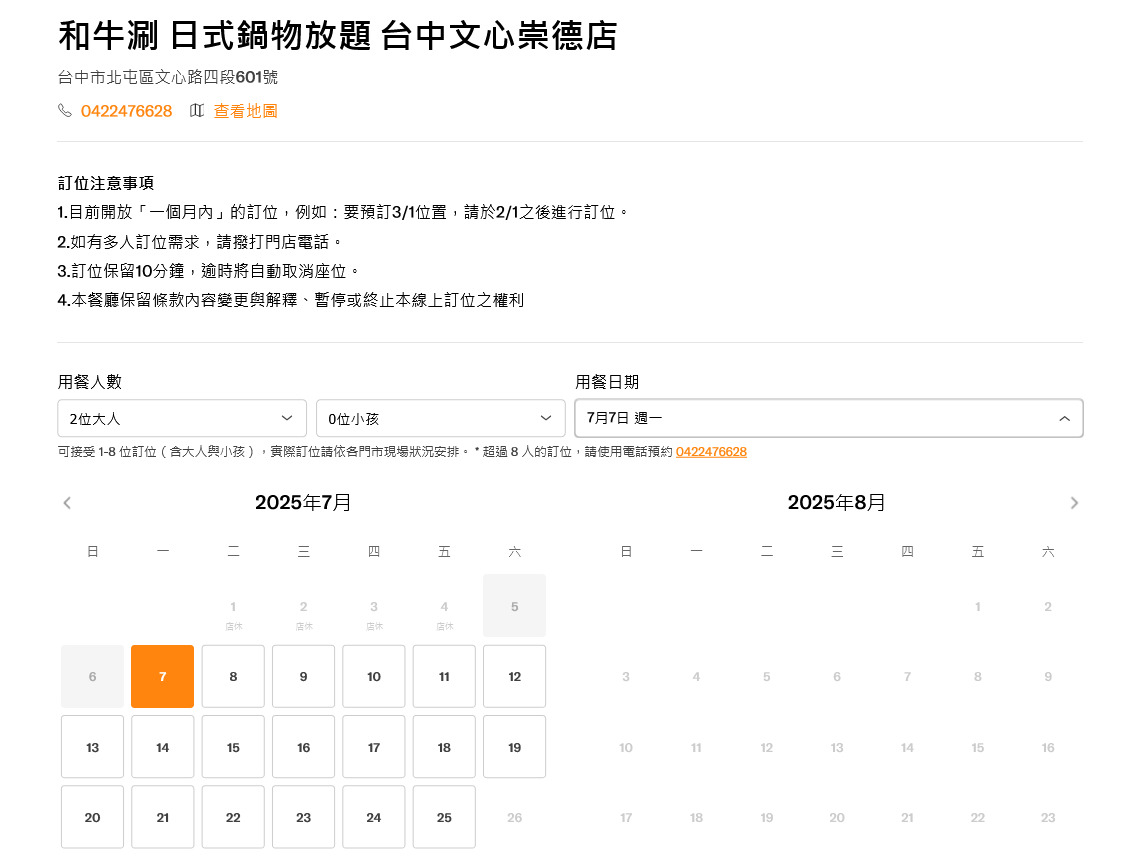Choose July 10 as dining date

pyautogui.click(x=374, y=677)
